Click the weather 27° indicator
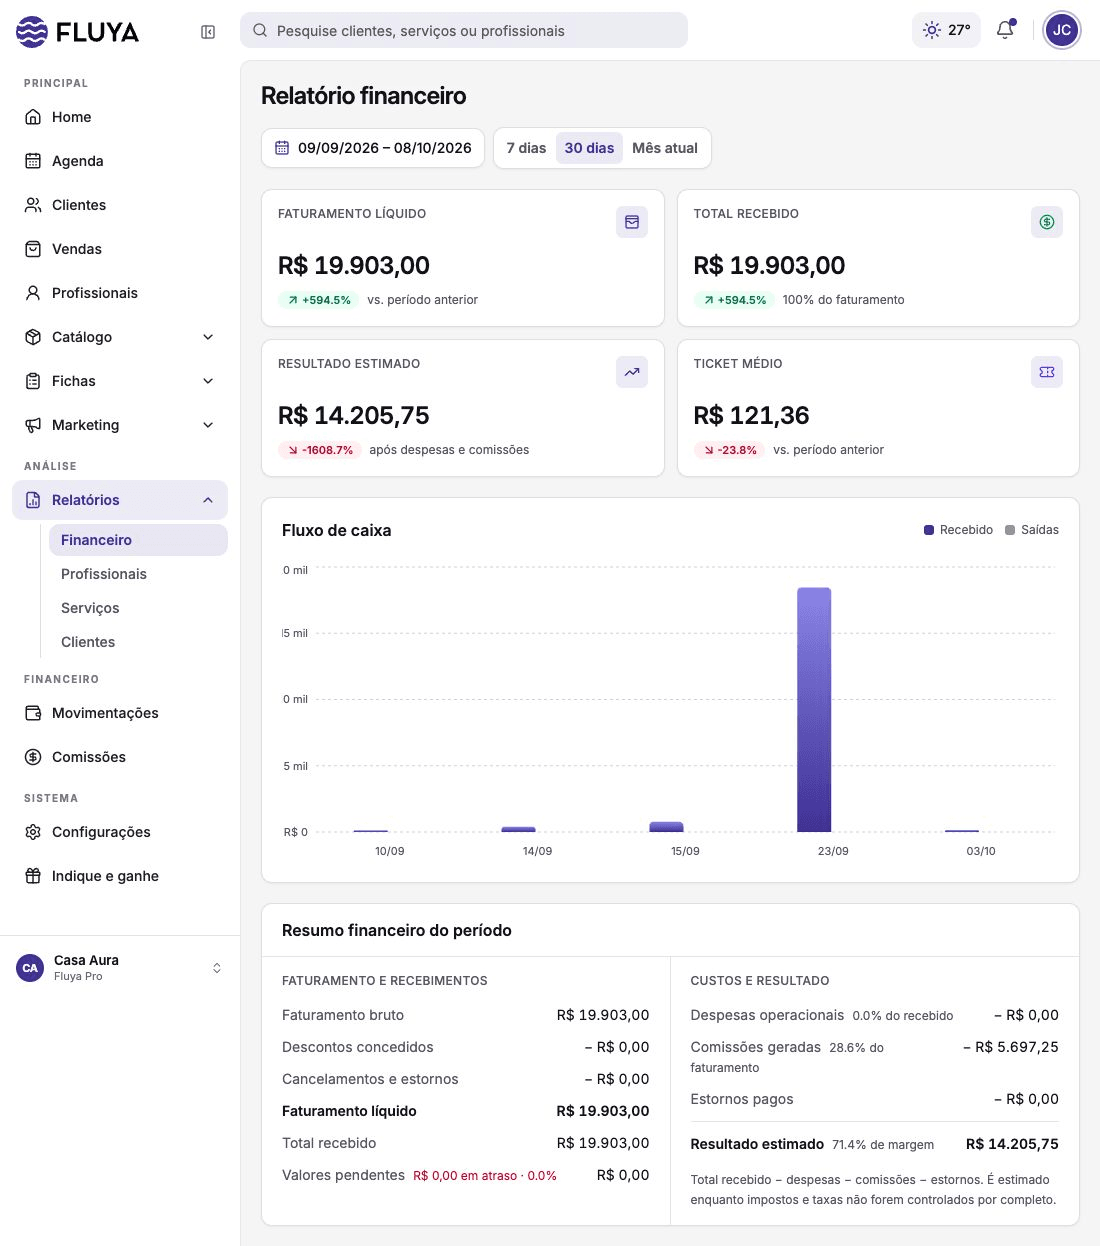Screen dimensions: 1100x1246 (x=946, y=30)
